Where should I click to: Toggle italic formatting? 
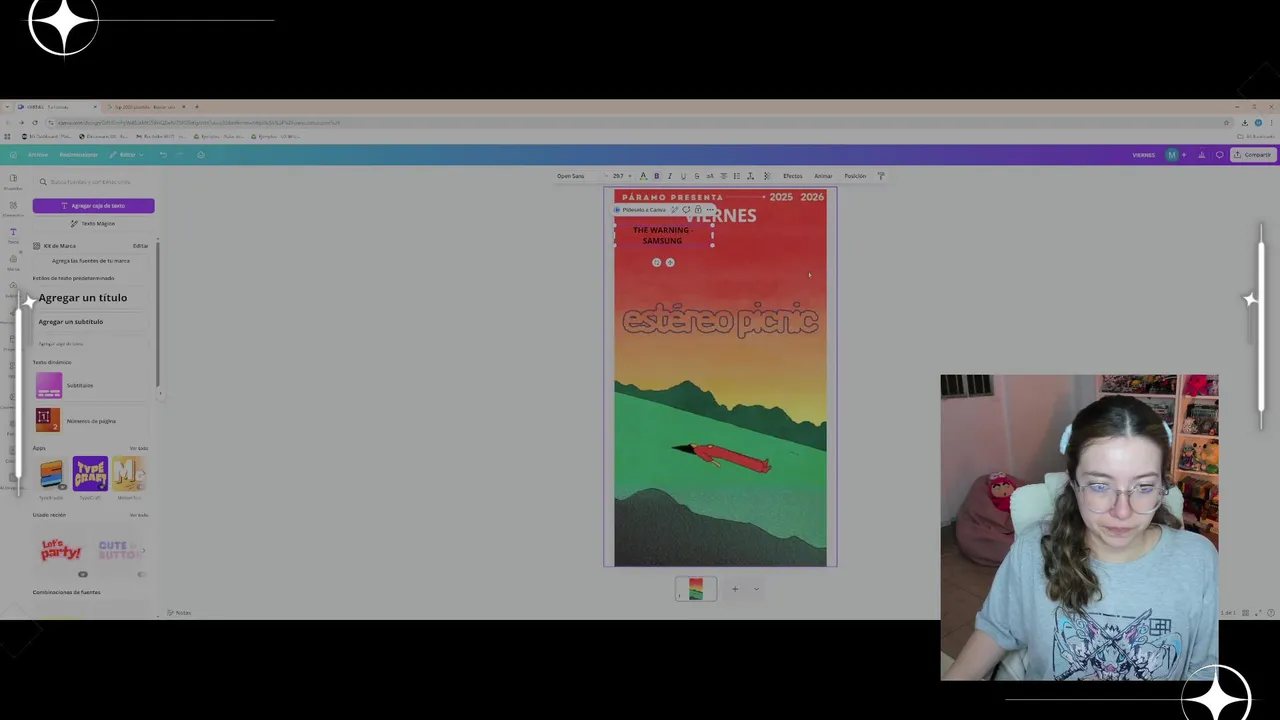point(669,176)
